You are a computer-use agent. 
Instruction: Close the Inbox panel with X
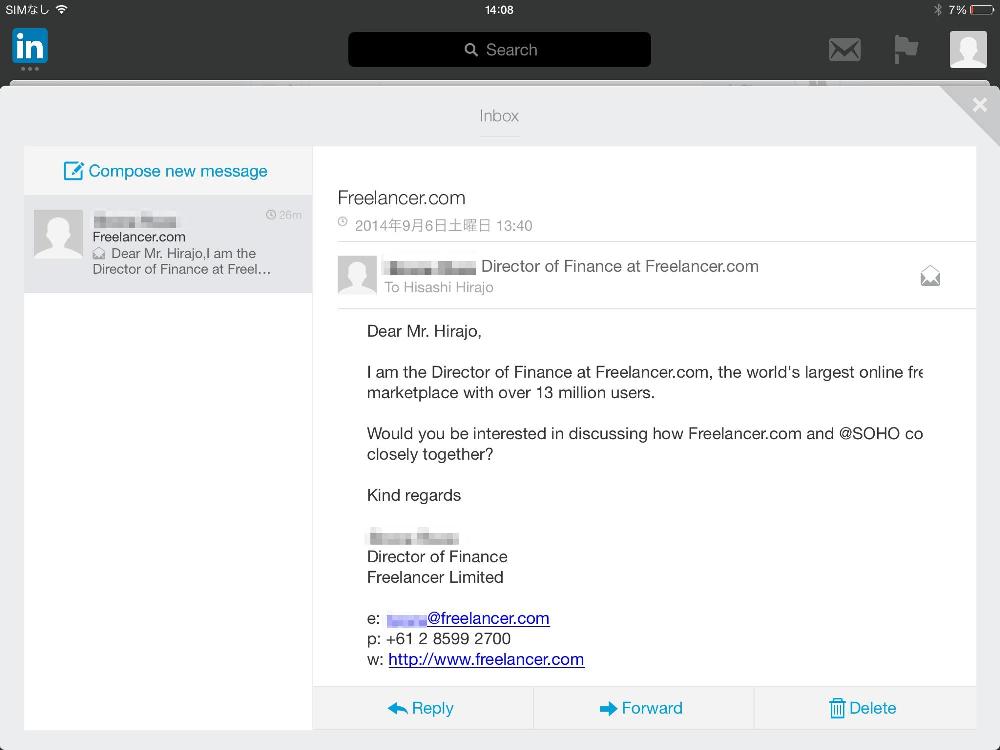979,105
